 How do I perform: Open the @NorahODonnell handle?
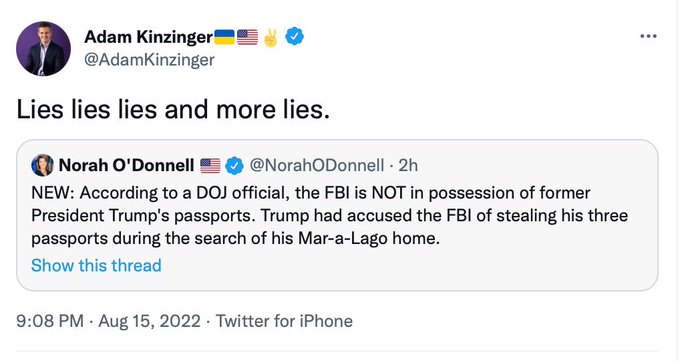pyautogui.click(x=317, y=165)
